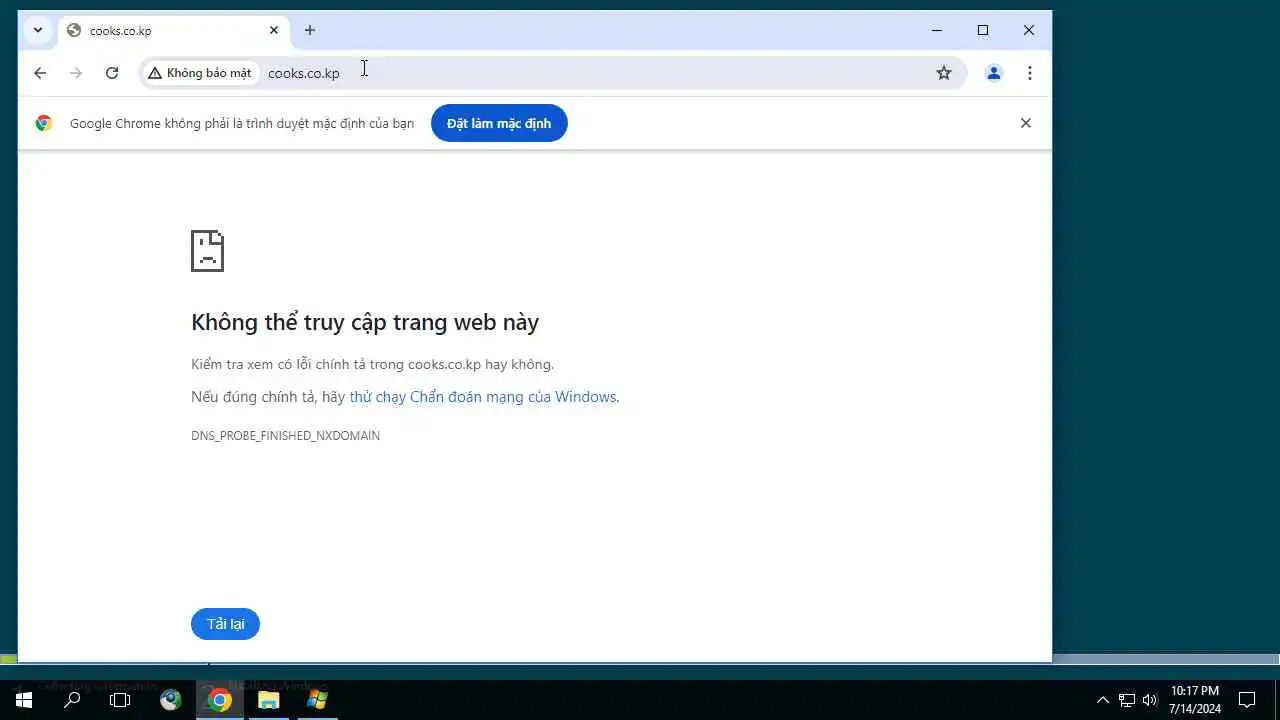Minimize the Chrome window
1280x720 pixels.
tap(937, 30)
